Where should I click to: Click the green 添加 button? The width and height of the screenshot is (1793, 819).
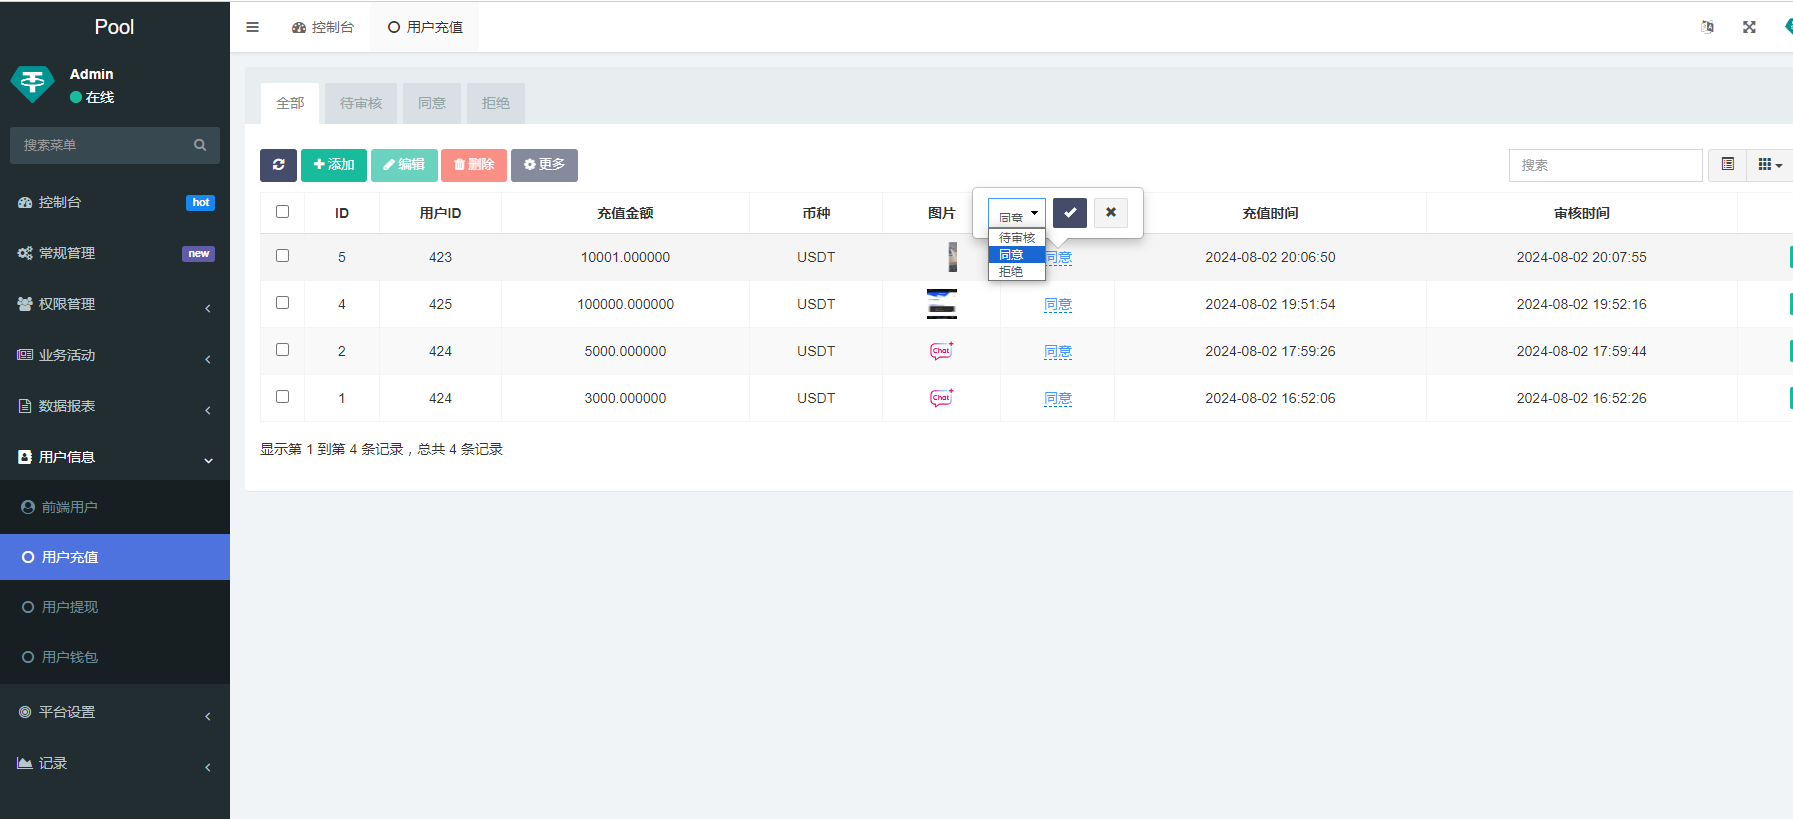coord(334,165)
